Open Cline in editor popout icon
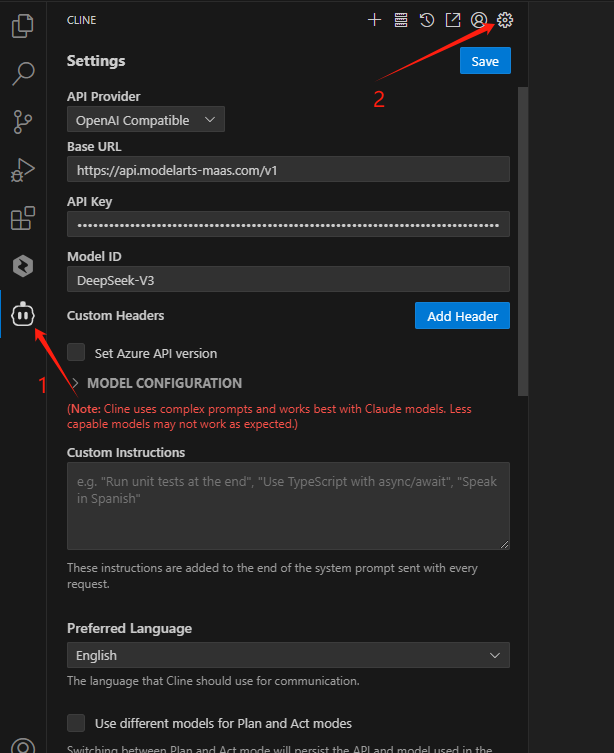The image size is (614, 753). coord(453,20)
